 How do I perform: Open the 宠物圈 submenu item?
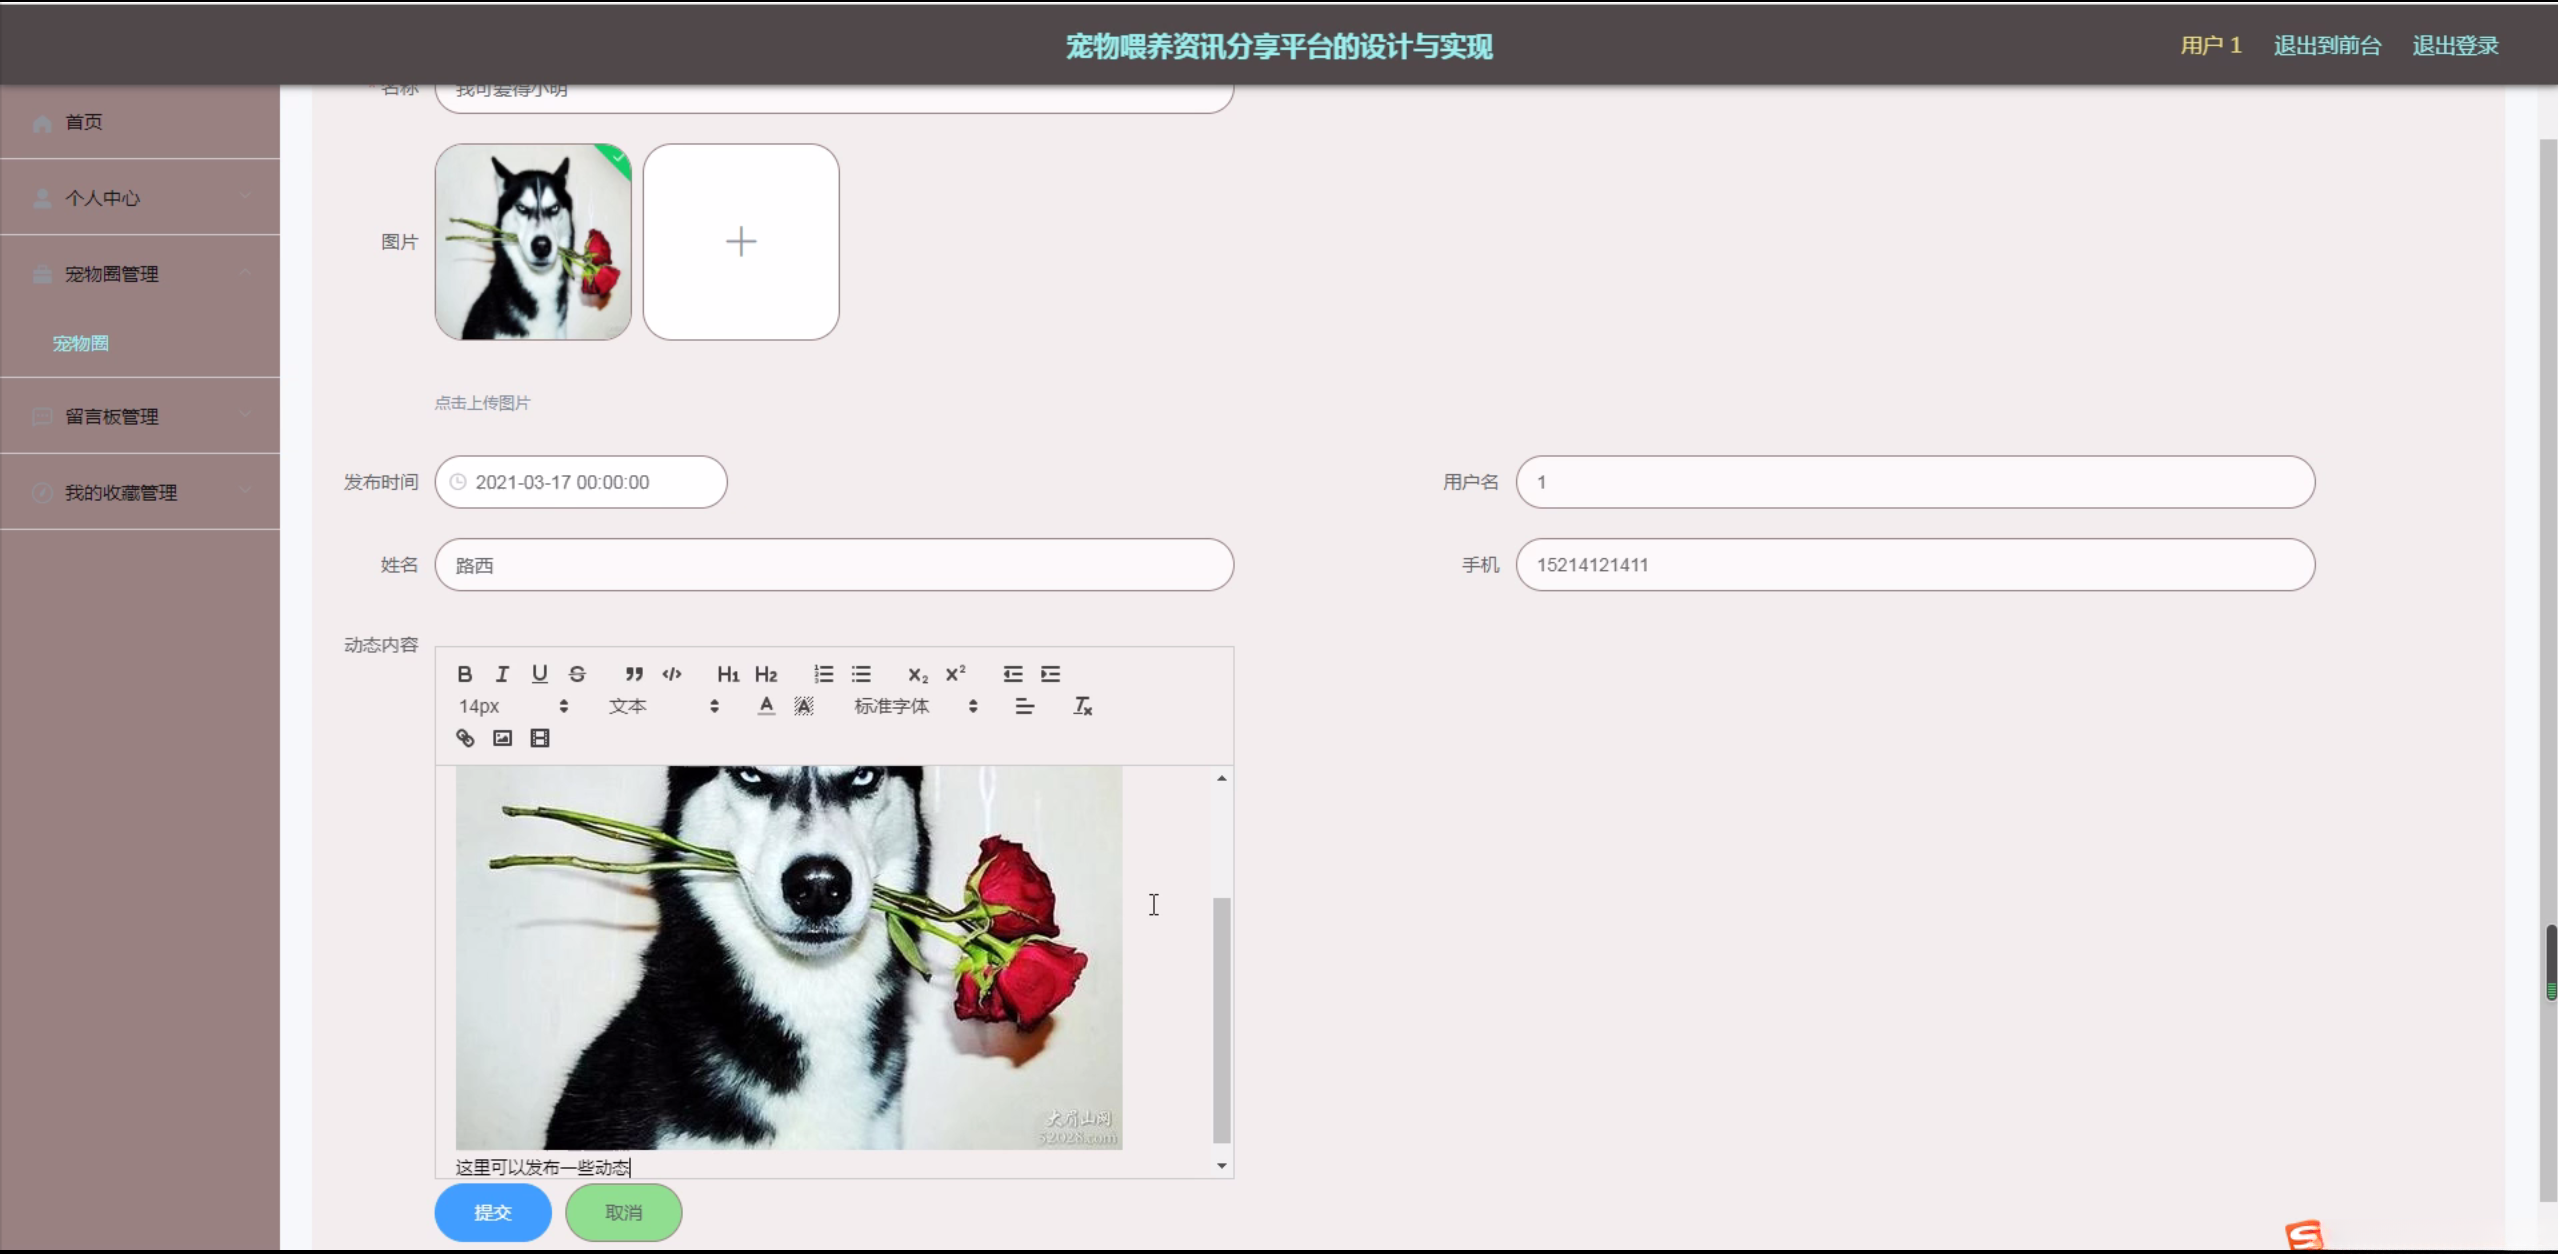pos(81,343)
